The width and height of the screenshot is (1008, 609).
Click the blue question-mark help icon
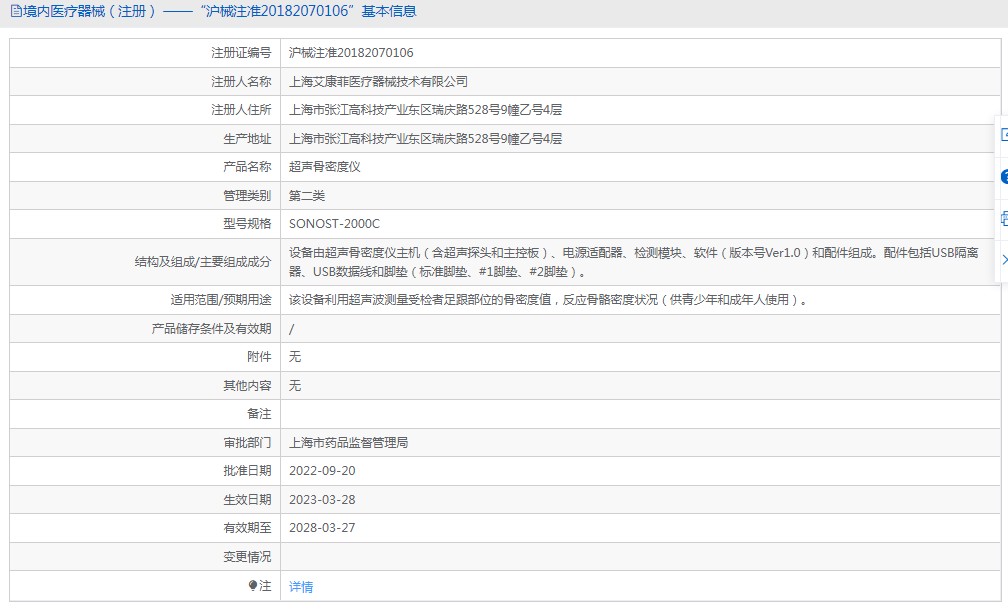point(1004,177)
